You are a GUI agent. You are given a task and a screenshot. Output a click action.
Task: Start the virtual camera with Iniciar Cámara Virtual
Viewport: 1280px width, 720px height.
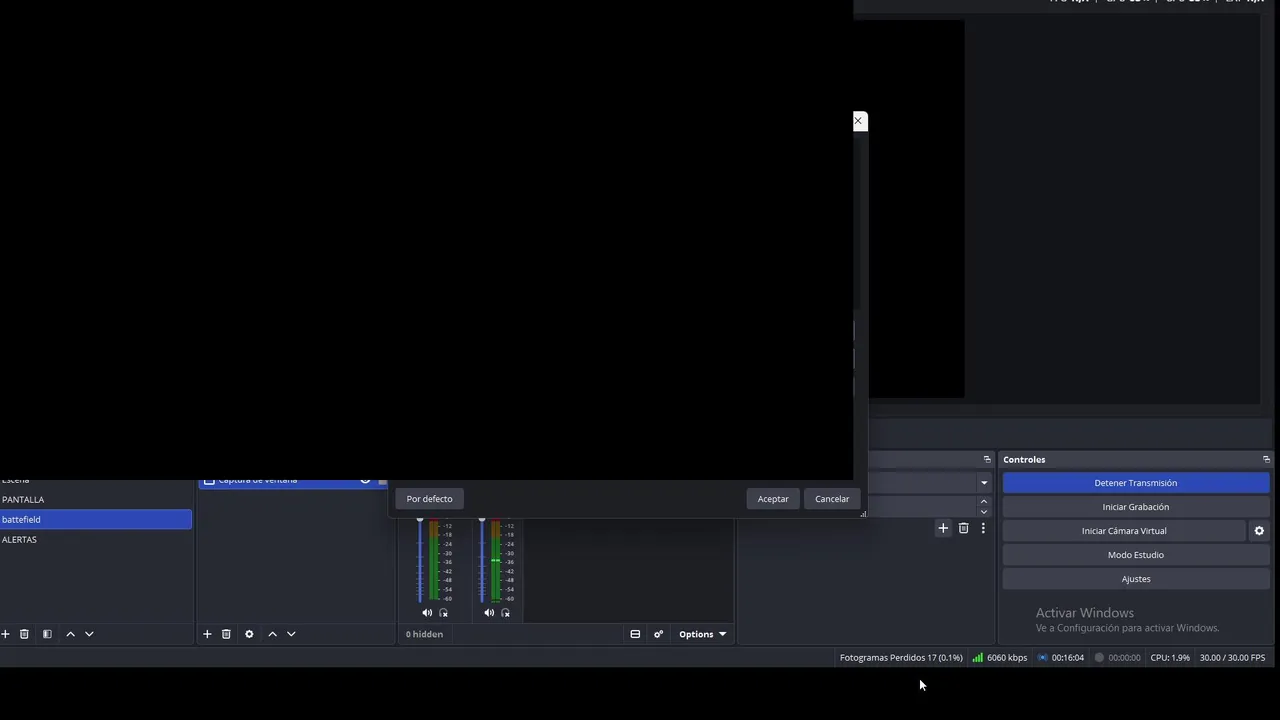[x=1124, y=531]
